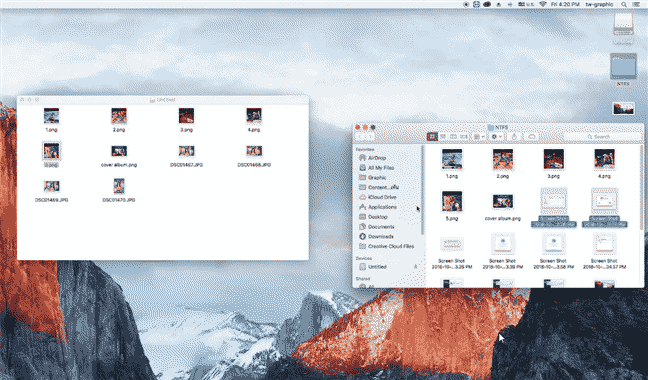
Task: Select the Untitled device in the sidebar
Action: [x=377, y=267]
